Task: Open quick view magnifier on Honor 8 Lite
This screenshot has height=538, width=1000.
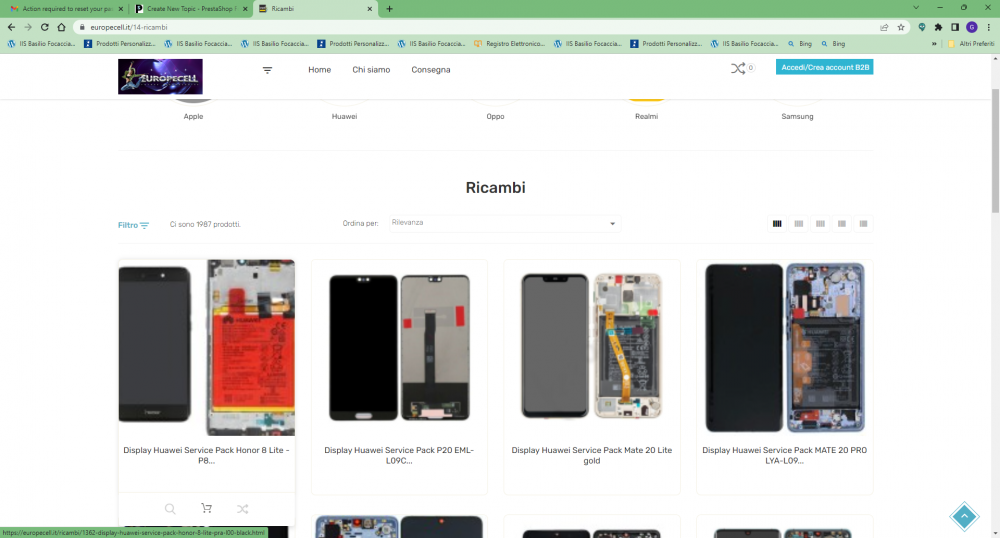Action: pyautogui.click(x=170, y=509)
